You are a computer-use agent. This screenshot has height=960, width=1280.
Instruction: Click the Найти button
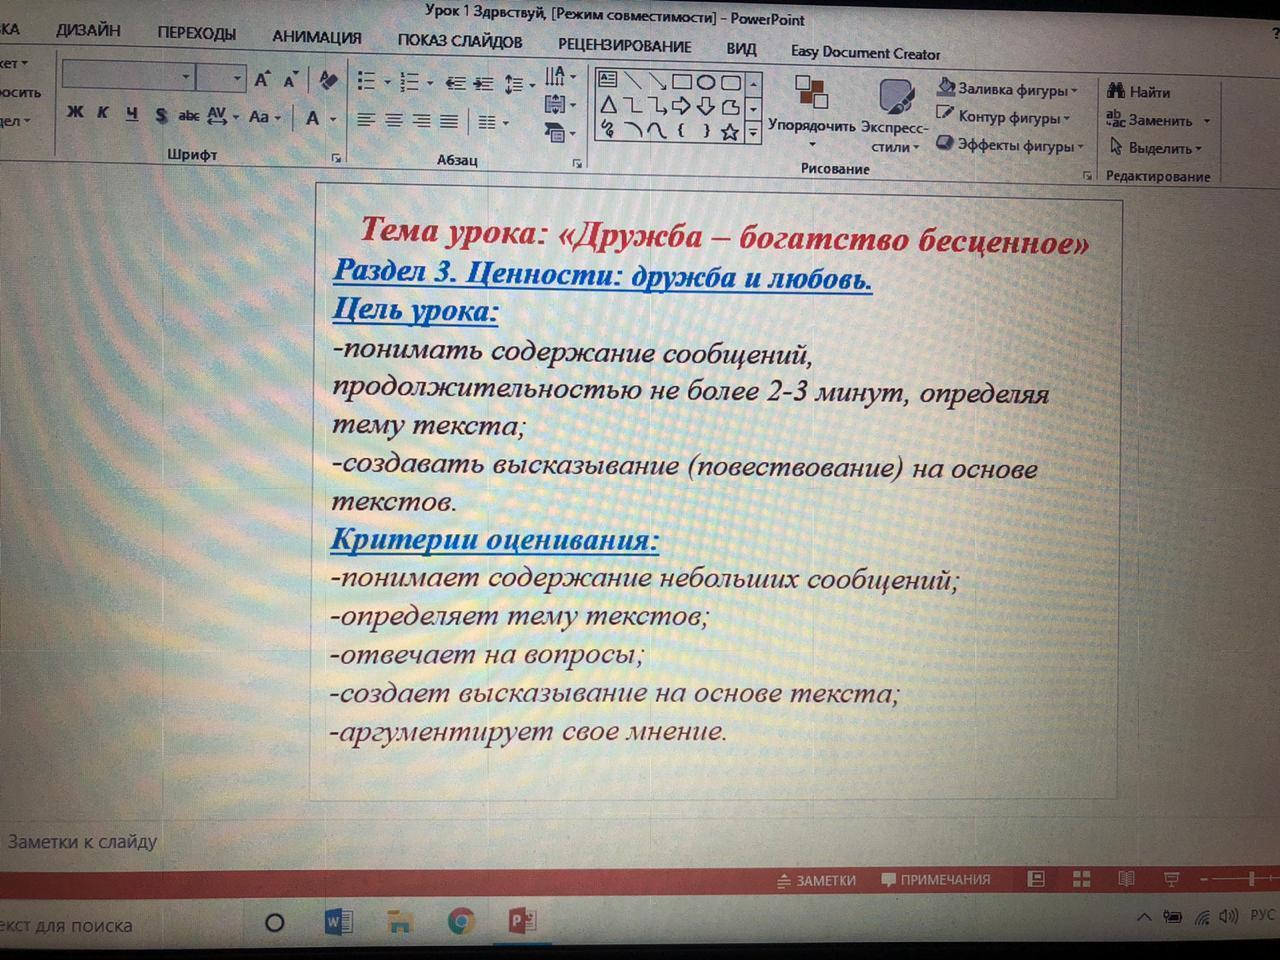[1139, 92]
